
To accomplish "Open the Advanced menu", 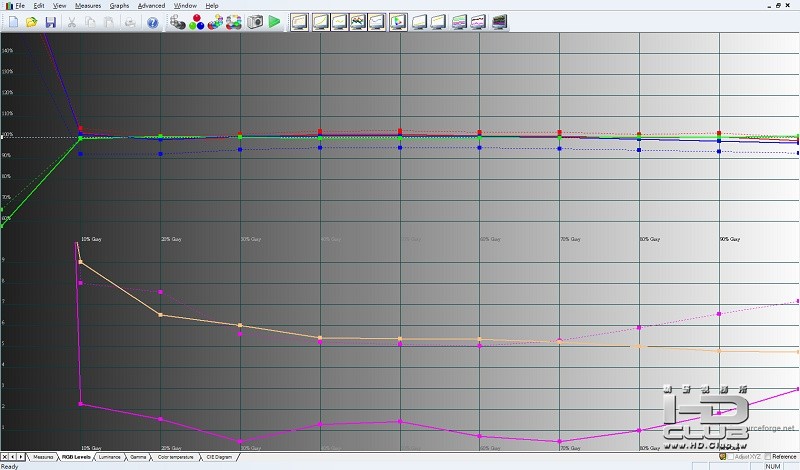I will [152, 6].
